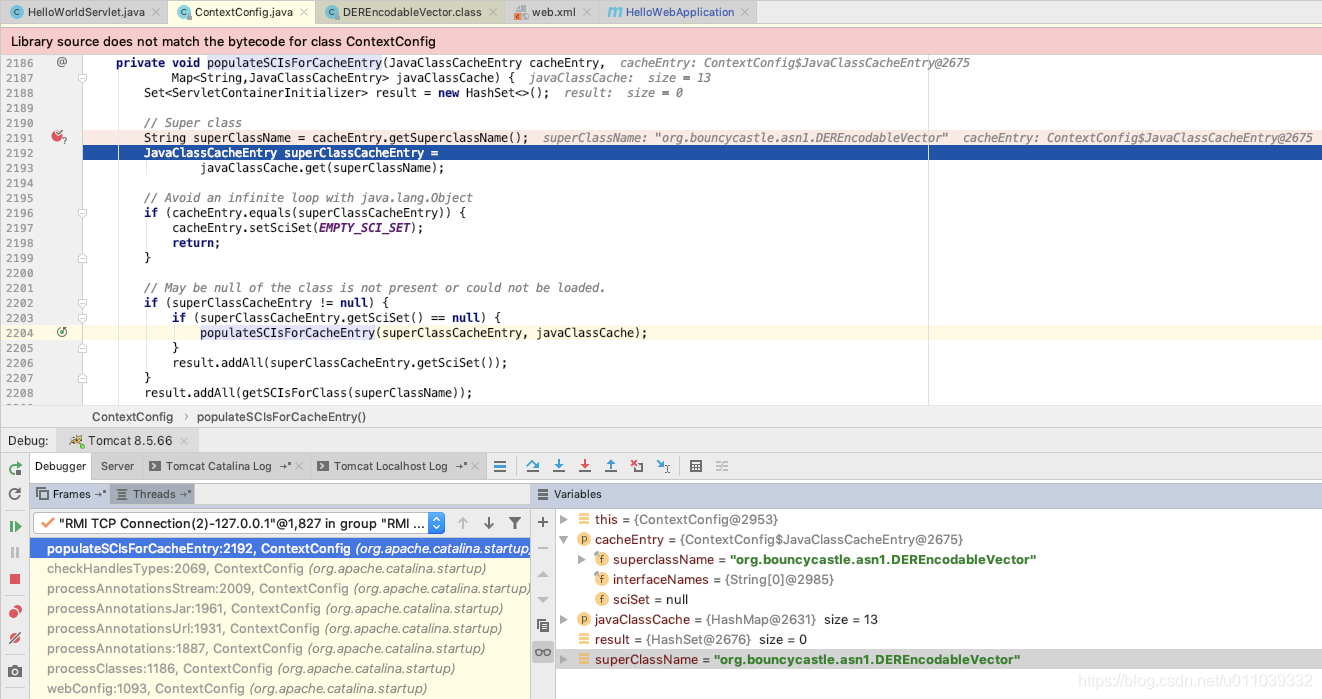Viewport: 1322px width, 699px height.
Task: Toggle the breakpoint on line 2191
Action: [x=58, y=137]
